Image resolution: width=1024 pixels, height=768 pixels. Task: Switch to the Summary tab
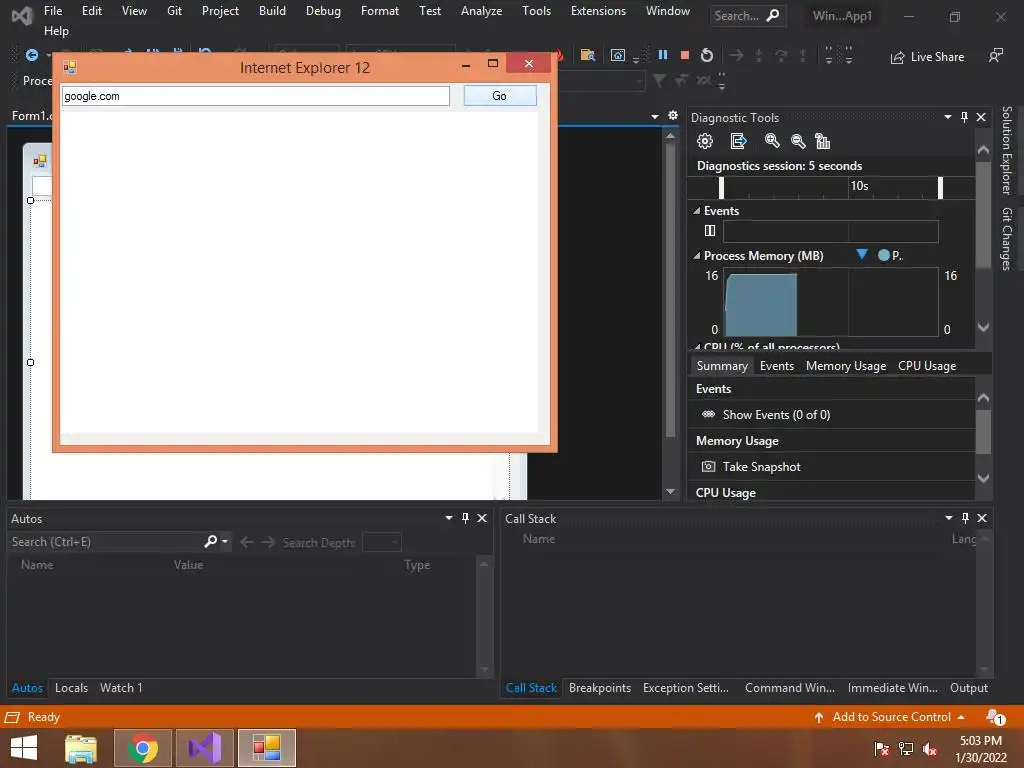pyautogui.click(x=722, y=366)
